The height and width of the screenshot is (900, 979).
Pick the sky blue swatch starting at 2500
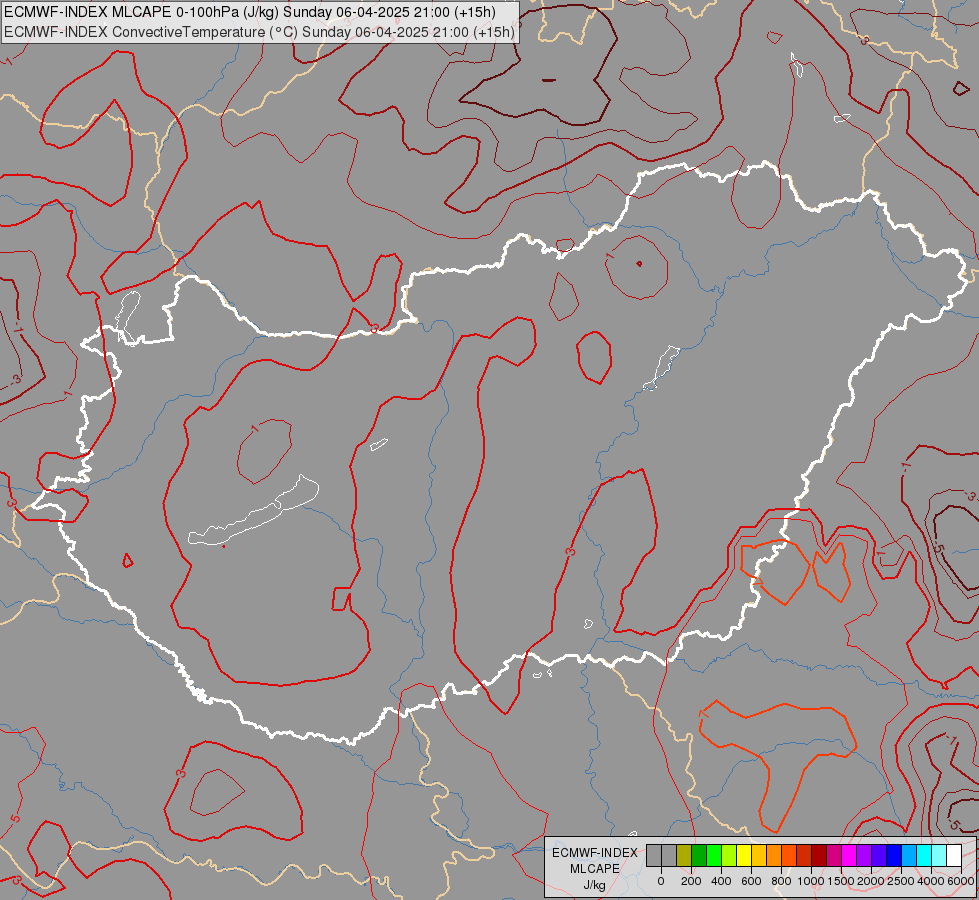tap(909, 855)
